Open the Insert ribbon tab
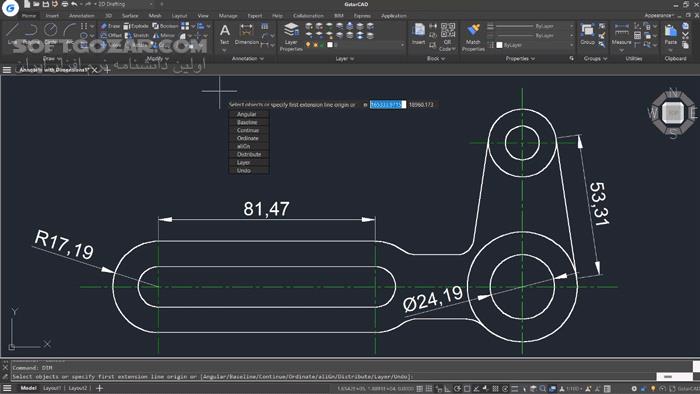This screenshot has width=700, height=394. [x=52, y=16]
